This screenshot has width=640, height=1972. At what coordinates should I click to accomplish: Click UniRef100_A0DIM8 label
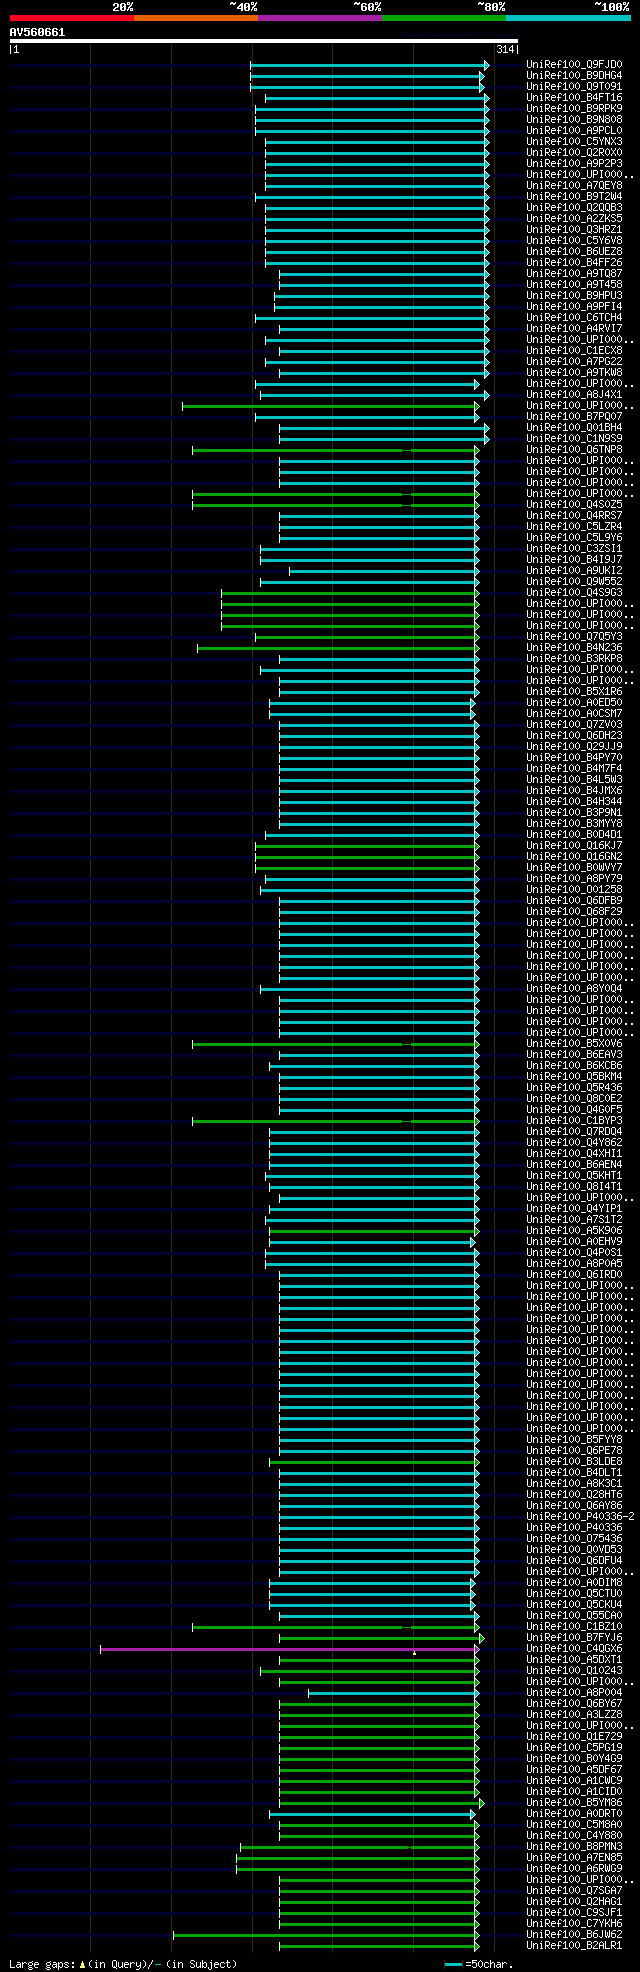[574, 1582]
